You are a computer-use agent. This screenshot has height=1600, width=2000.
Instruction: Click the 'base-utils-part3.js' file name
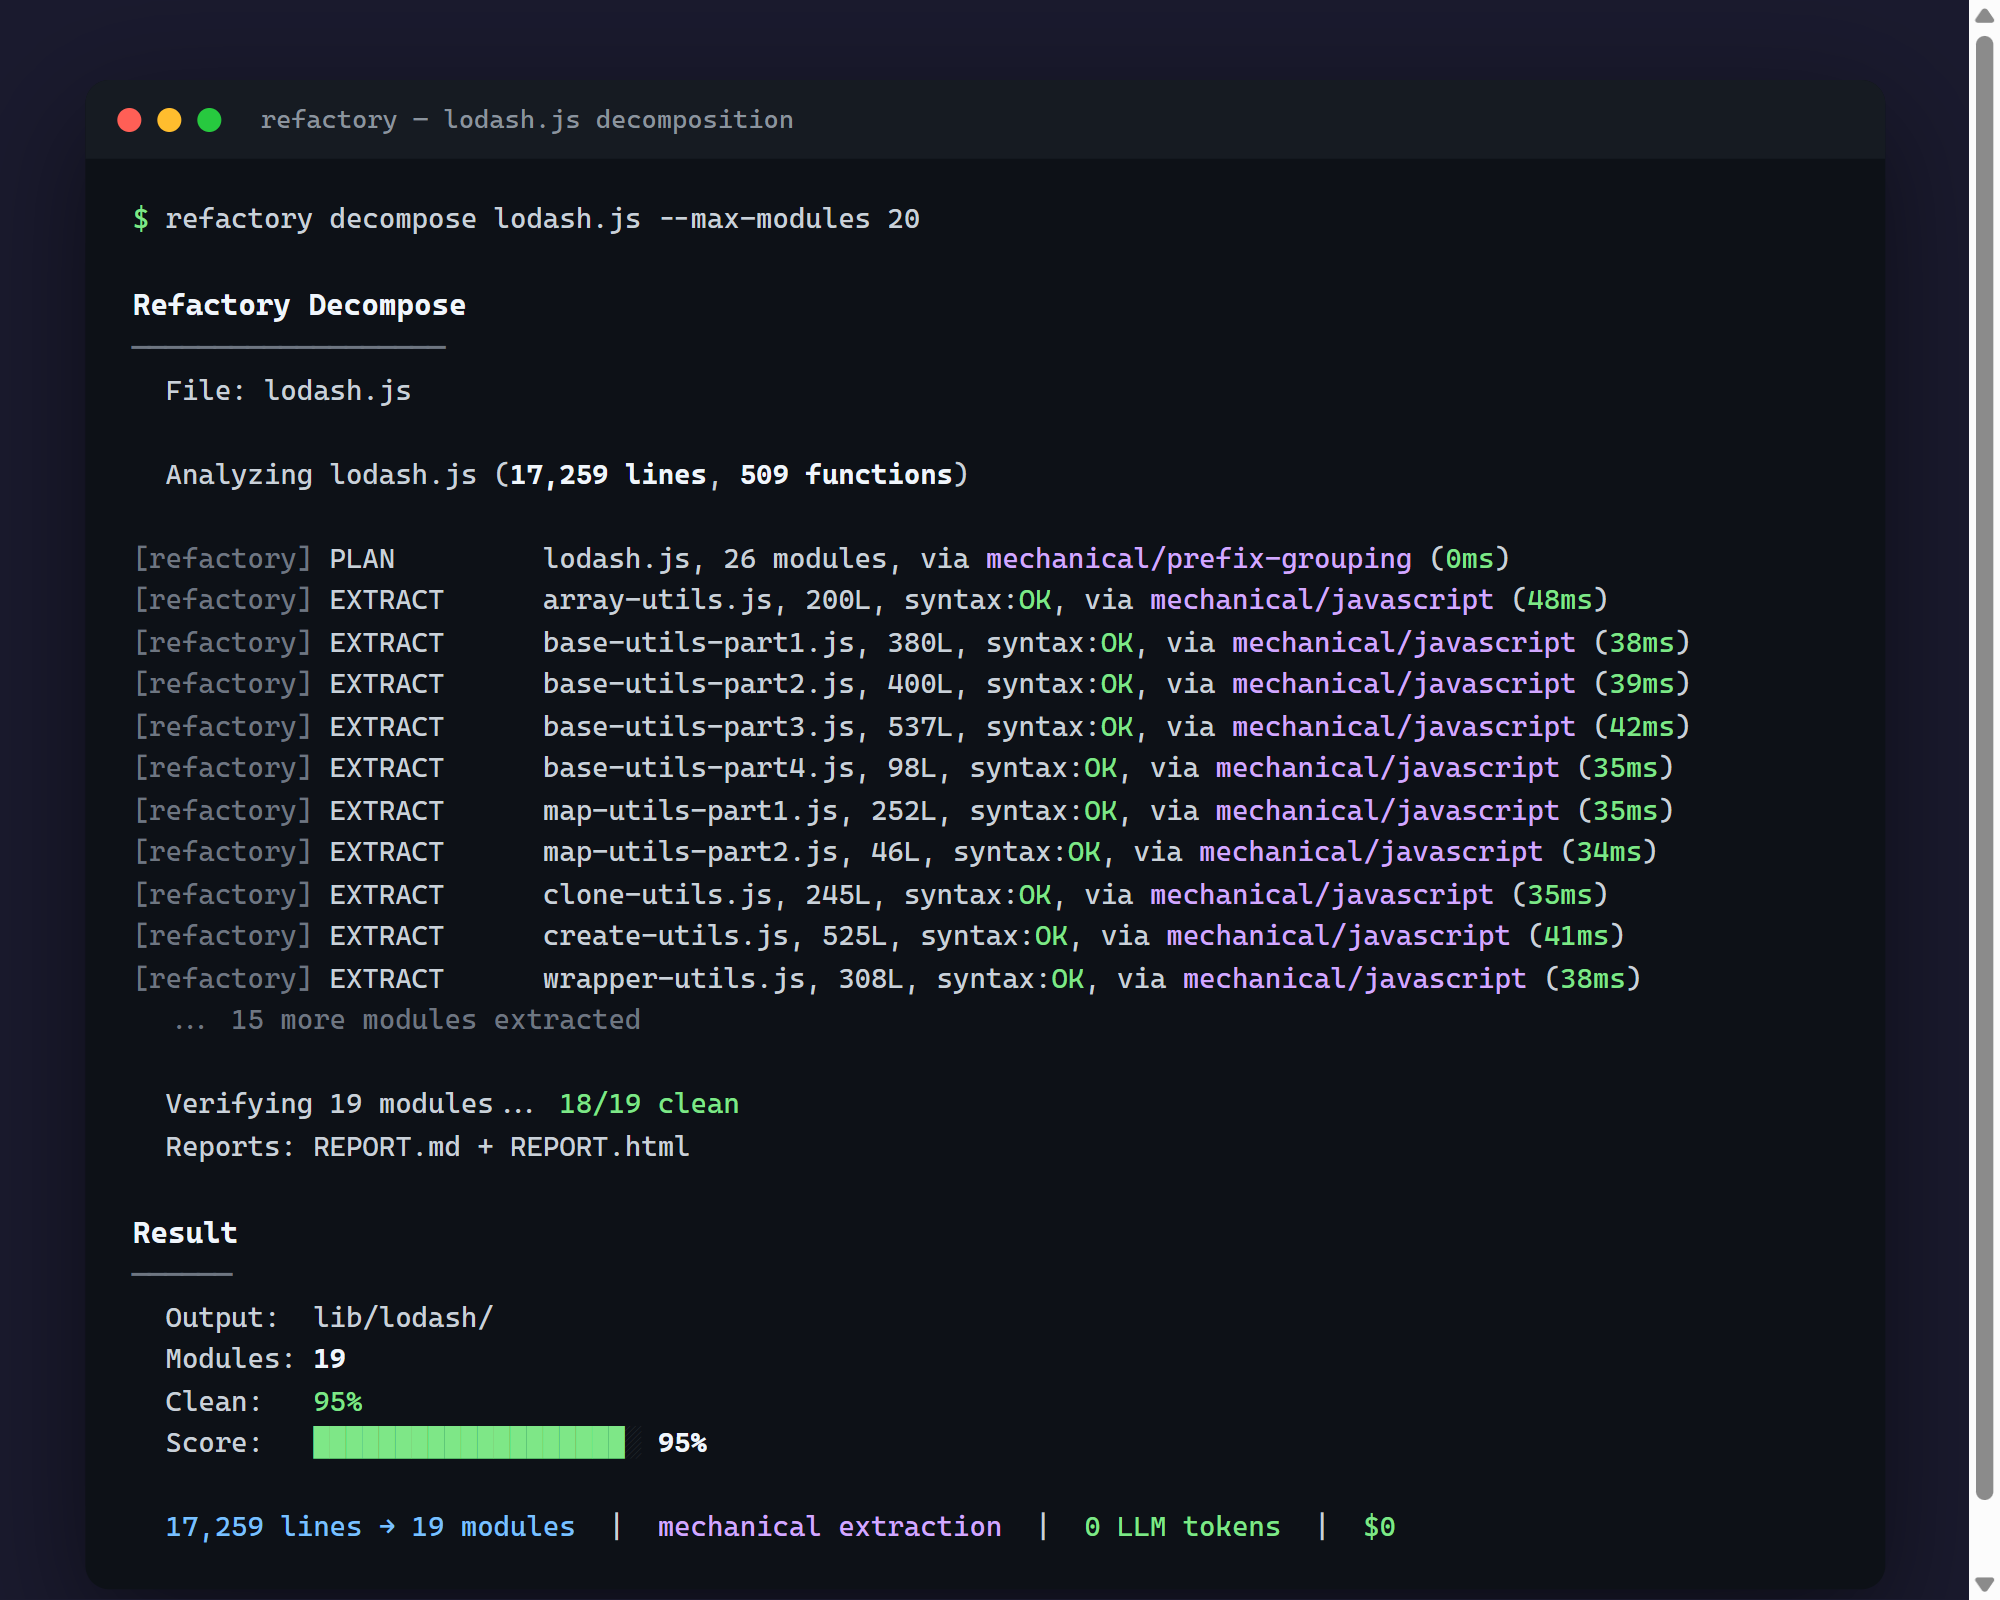click(x=698, y=726)
